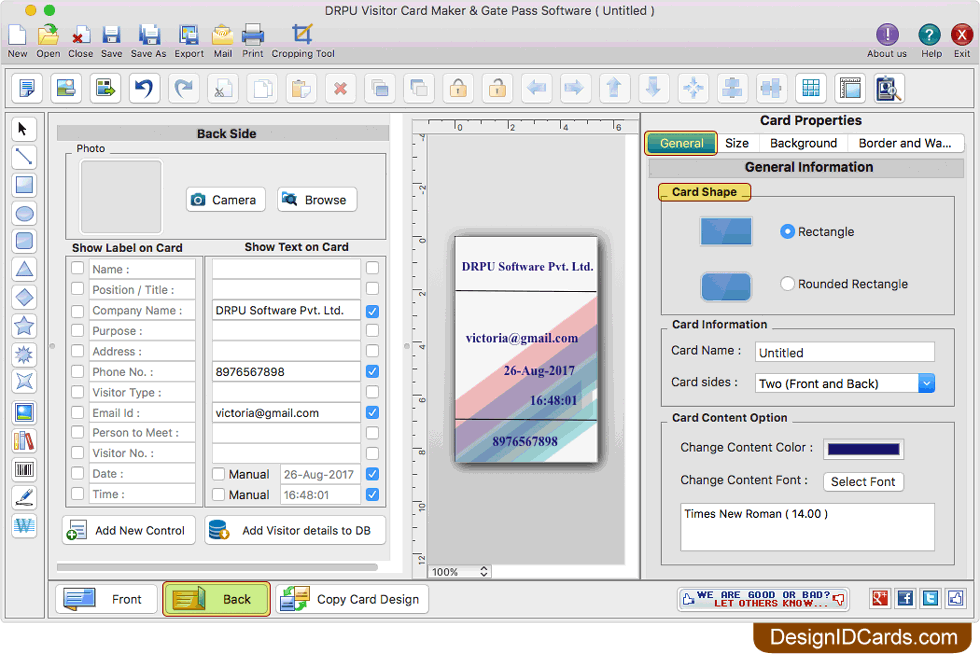Click the Email Id text field
This screenshot has height=654, width=980.
(286, 413)
